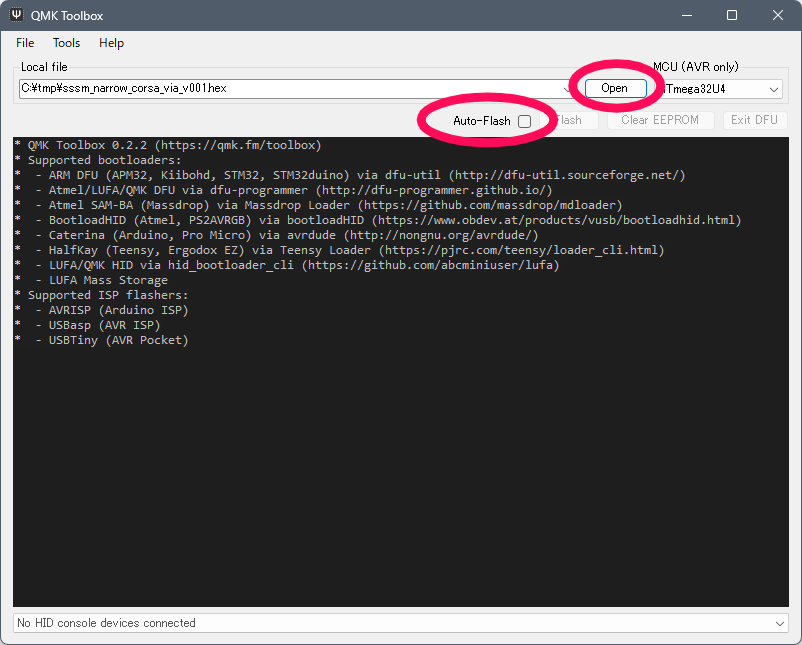Screen dimensions: 802x645
Task: Click the 'MCU (AVR only)' group label
Action: (696, 67)
